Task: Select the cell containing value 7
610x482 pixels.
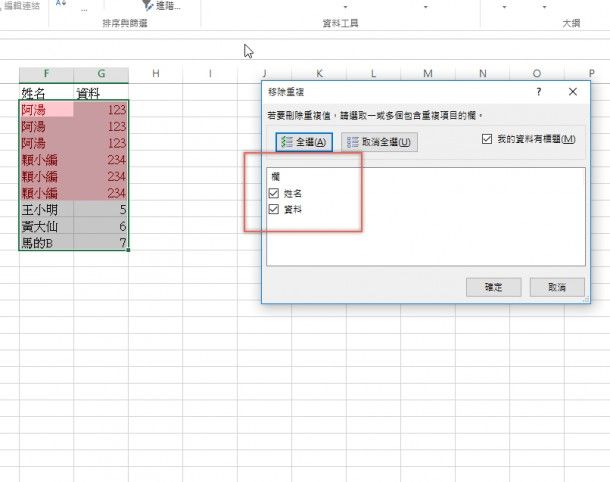Action: pyautogui.click(x=101, y=243)
